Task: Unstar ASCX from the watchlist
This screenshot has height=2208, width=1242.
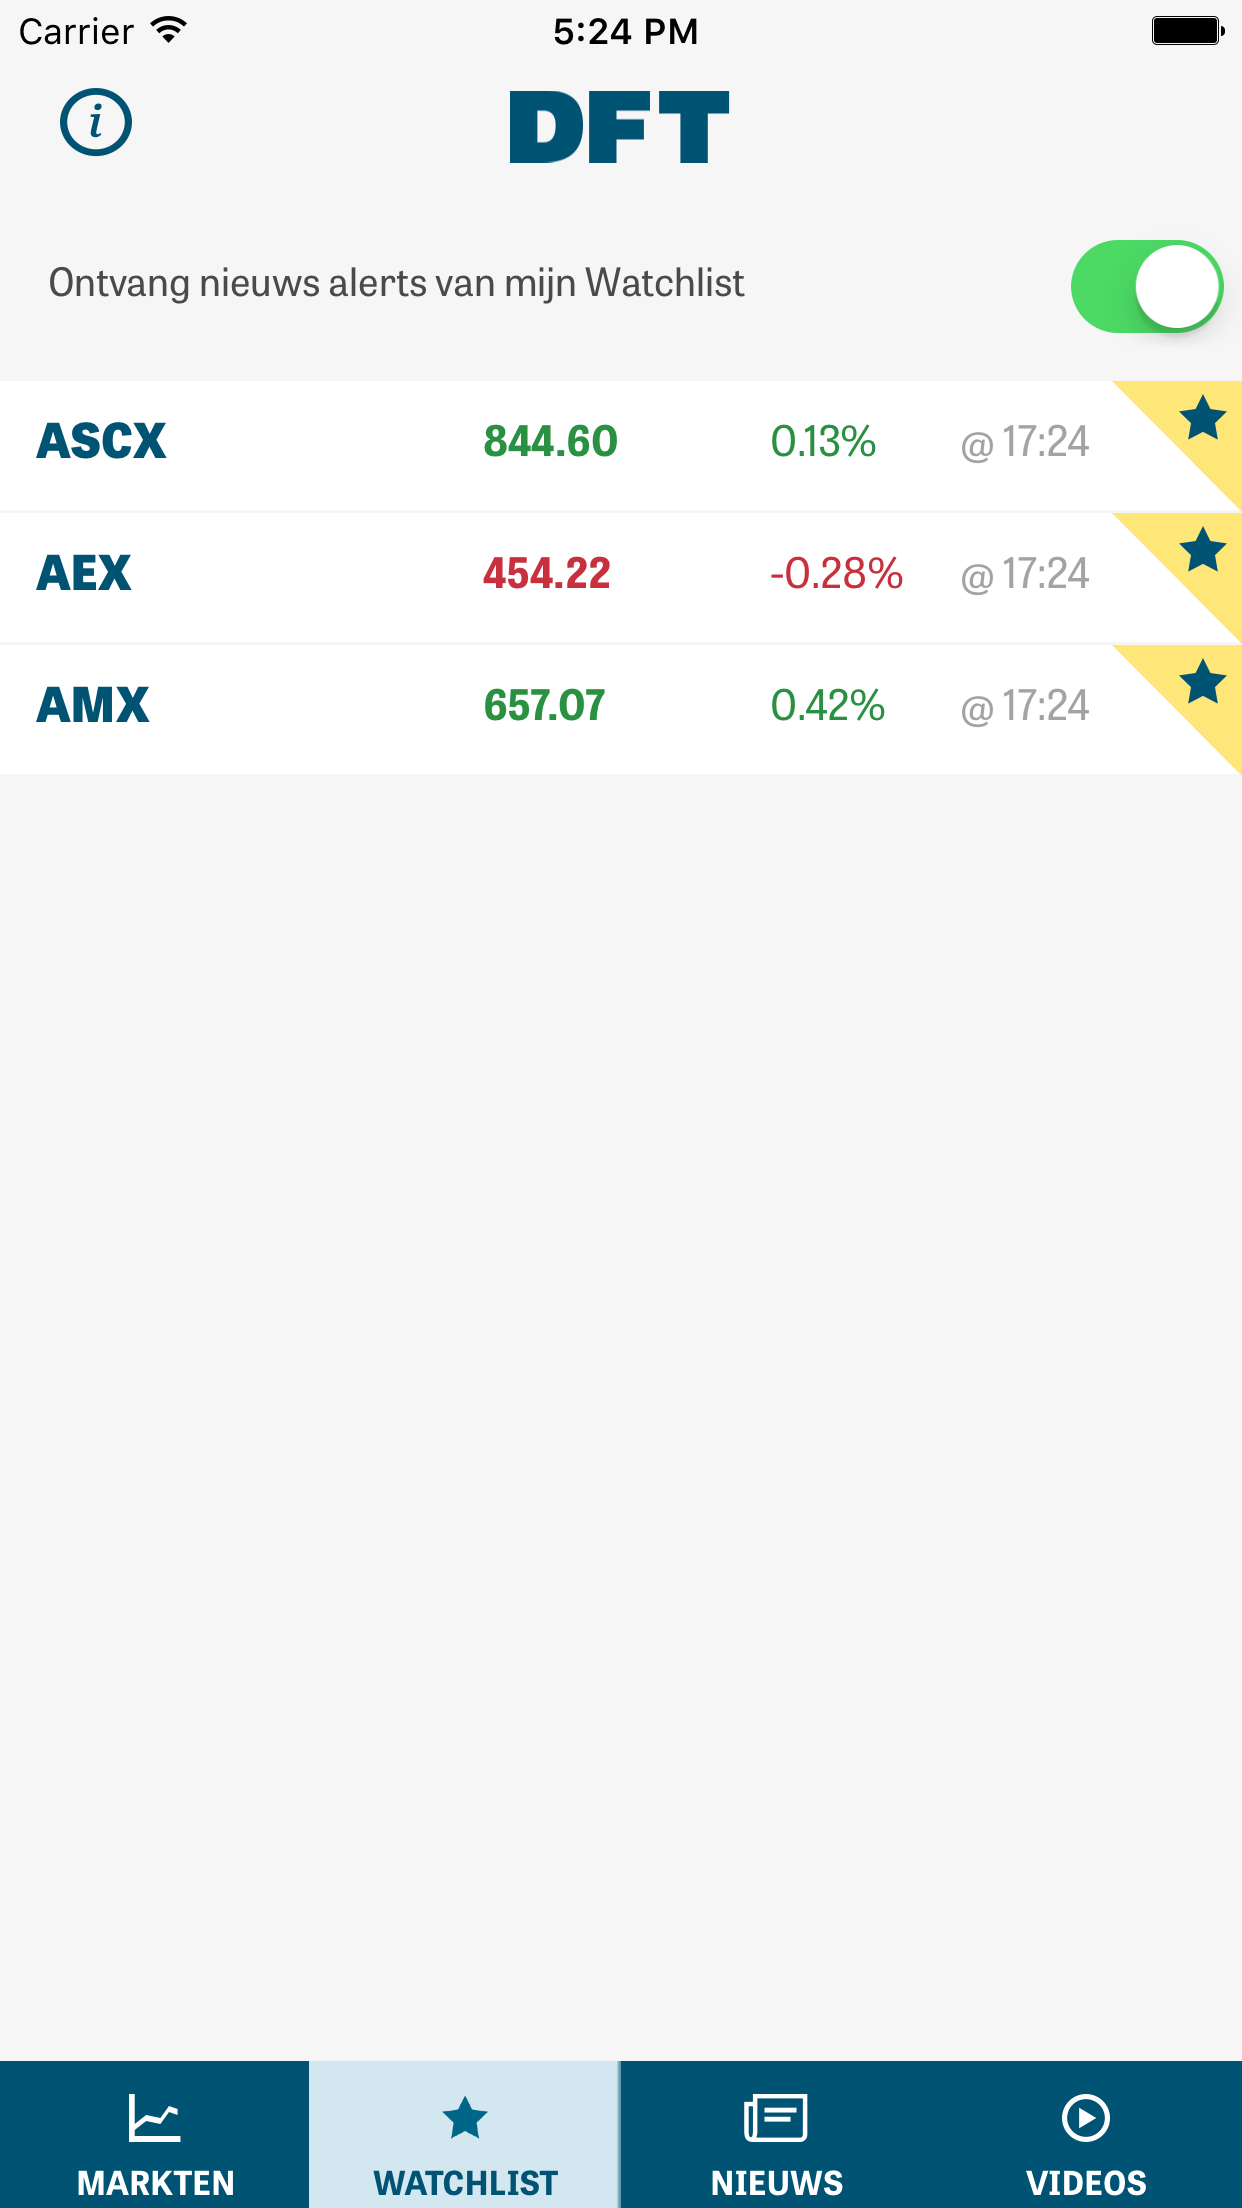Action: click(1201, 418)
